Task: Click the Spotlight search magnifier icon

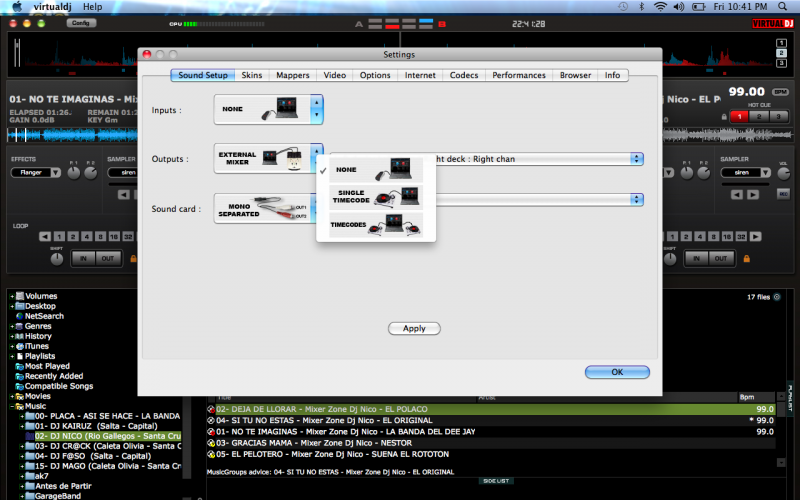Action: point(783,6)
